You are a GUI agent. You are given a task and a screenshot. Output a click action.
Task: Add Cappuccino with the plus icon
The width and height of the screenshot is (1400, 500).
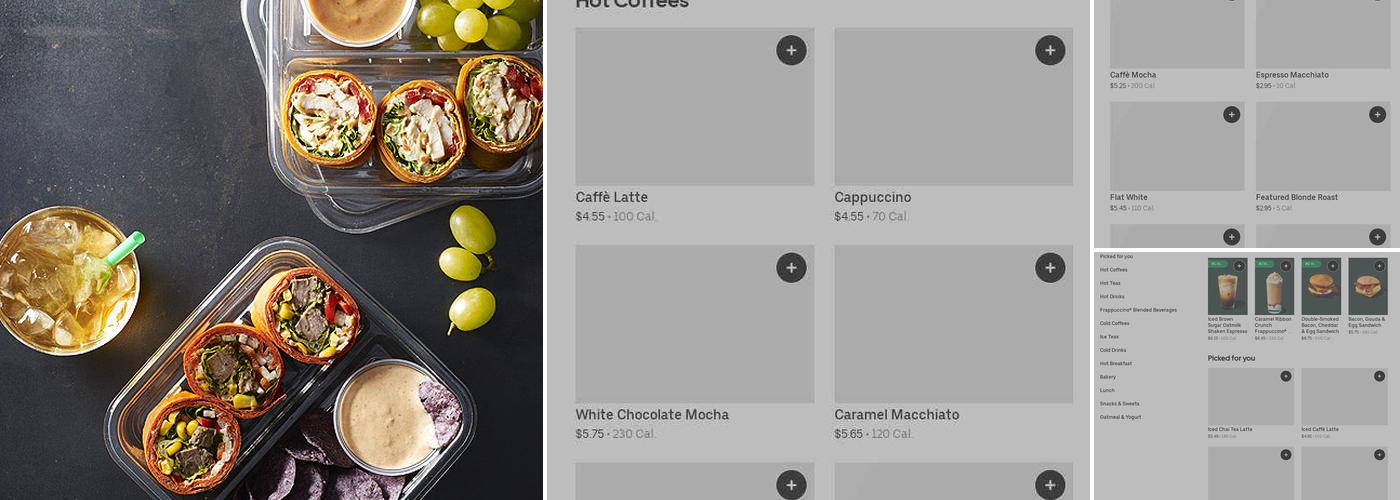pos(1050,50)
